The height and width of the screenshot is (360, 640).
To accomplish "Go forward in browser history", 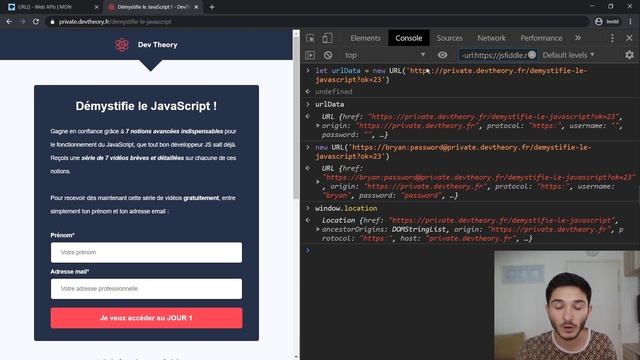I will pos(22,22).
